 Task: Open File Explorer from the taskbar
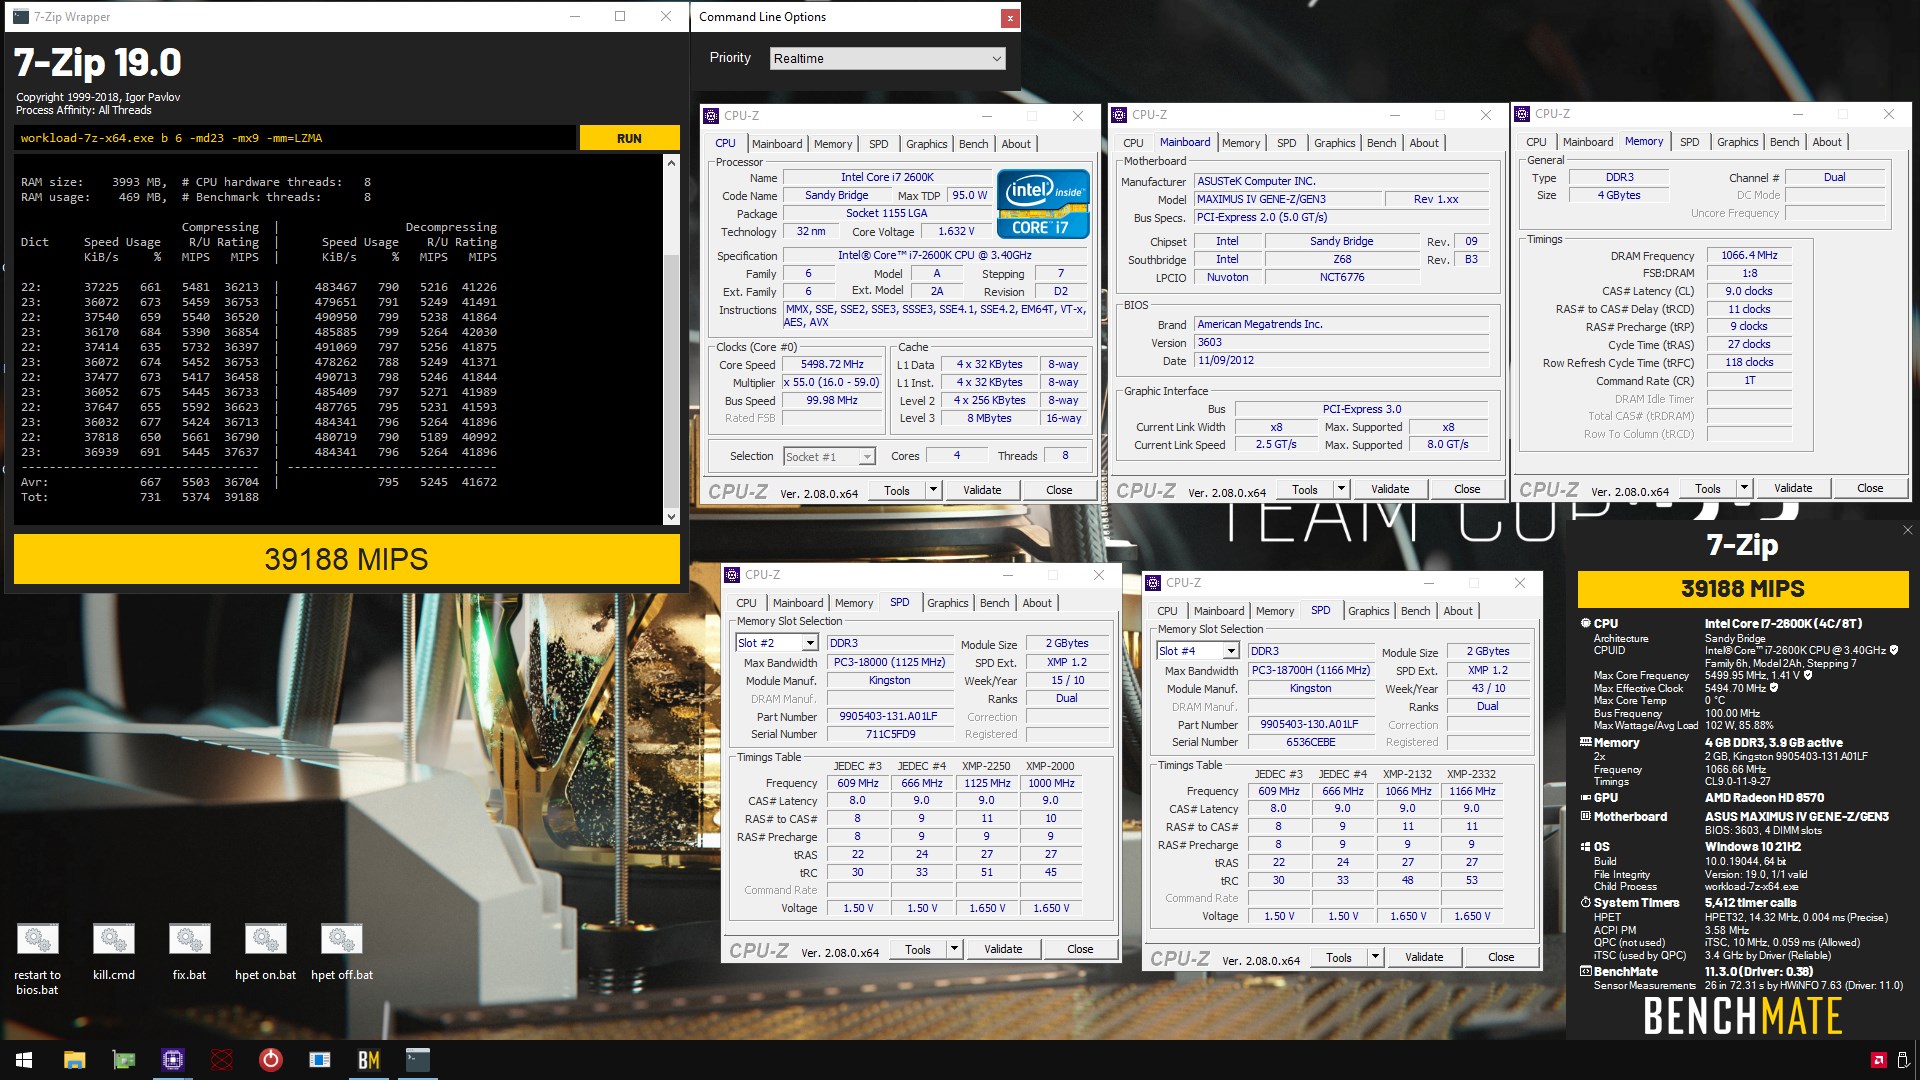coord(74,1060)
